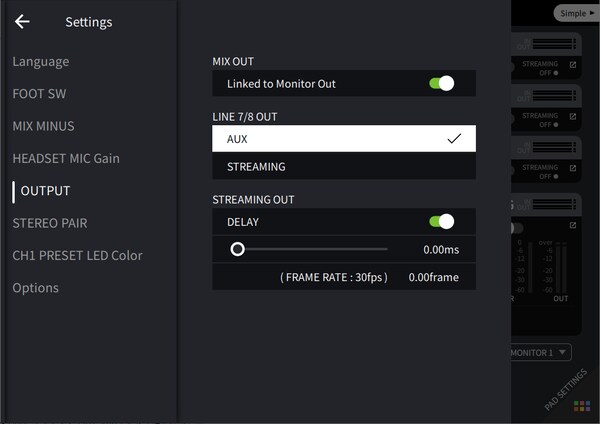Select STREAMING for Line 7/8 Out

coord(344,167)
